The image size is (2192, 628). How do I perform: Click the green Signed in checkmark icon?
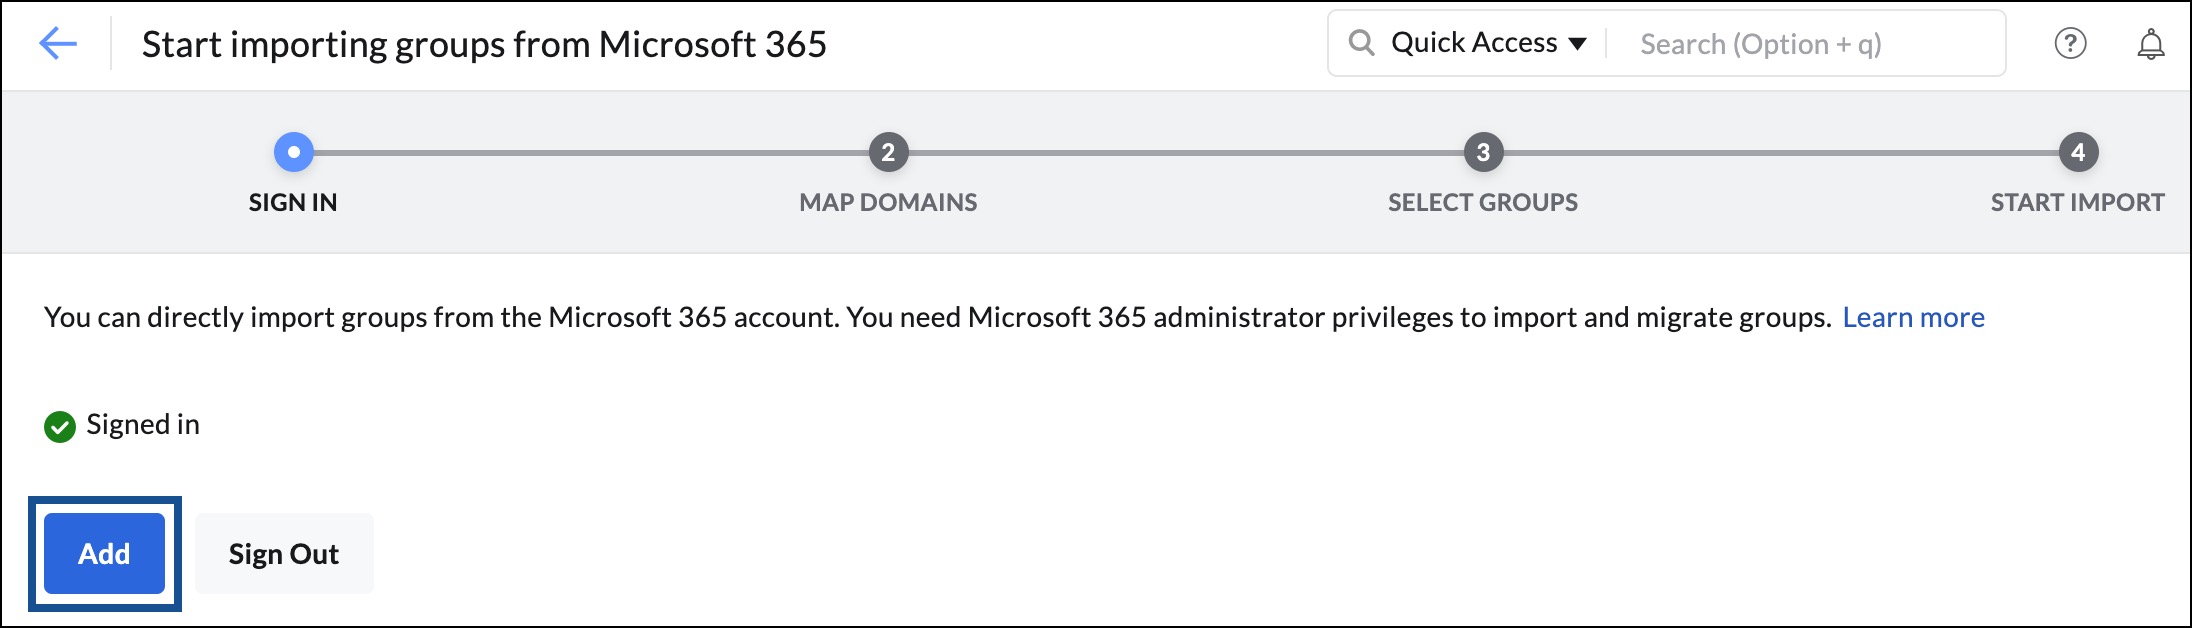pos(60,427)
